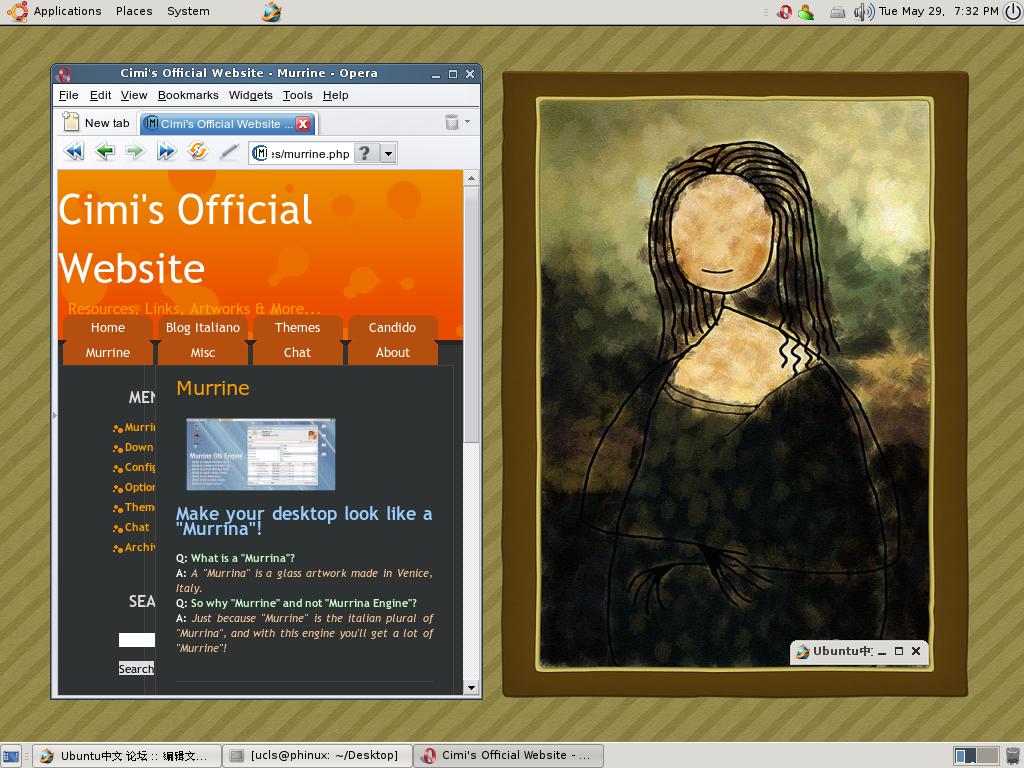Open the File menu
The width and height of the screenshot is (1024, 768).
(69, 95)
